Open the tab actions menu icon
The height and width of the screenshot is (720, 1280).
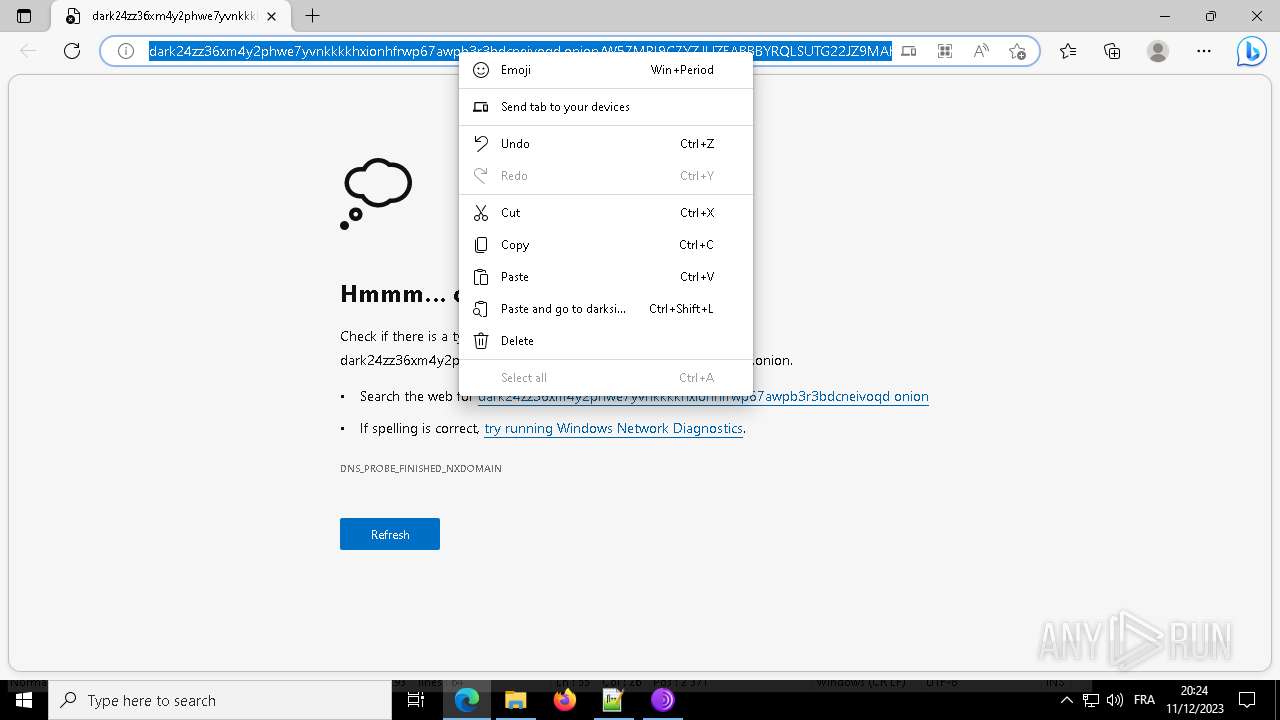[24, 16]
